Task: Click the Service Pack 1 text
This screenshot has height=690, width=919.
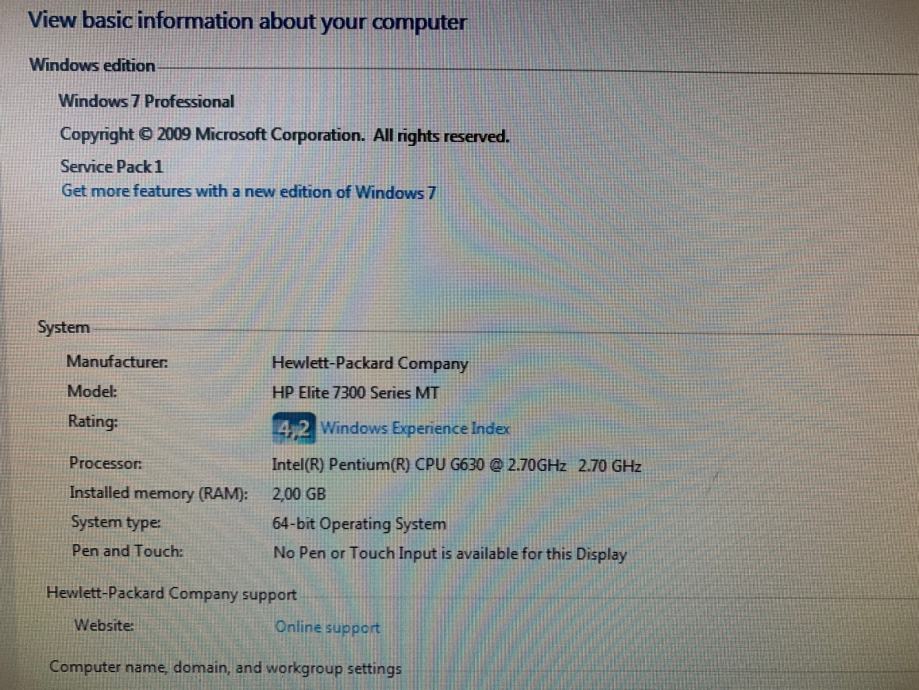Action: 111,166
